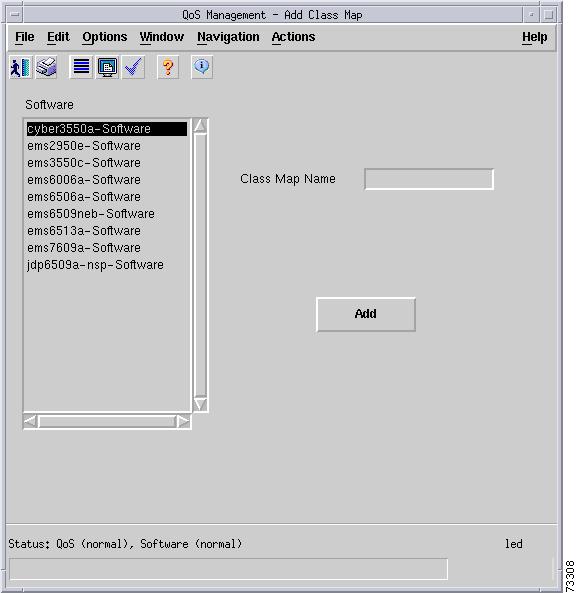Click the list scroll down arrow

point(200,404)
